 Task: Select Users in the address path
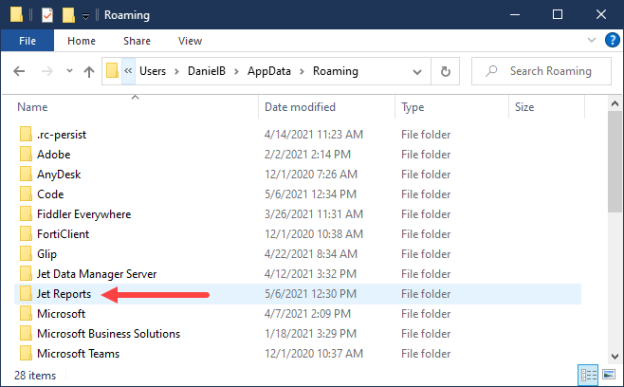152,71
